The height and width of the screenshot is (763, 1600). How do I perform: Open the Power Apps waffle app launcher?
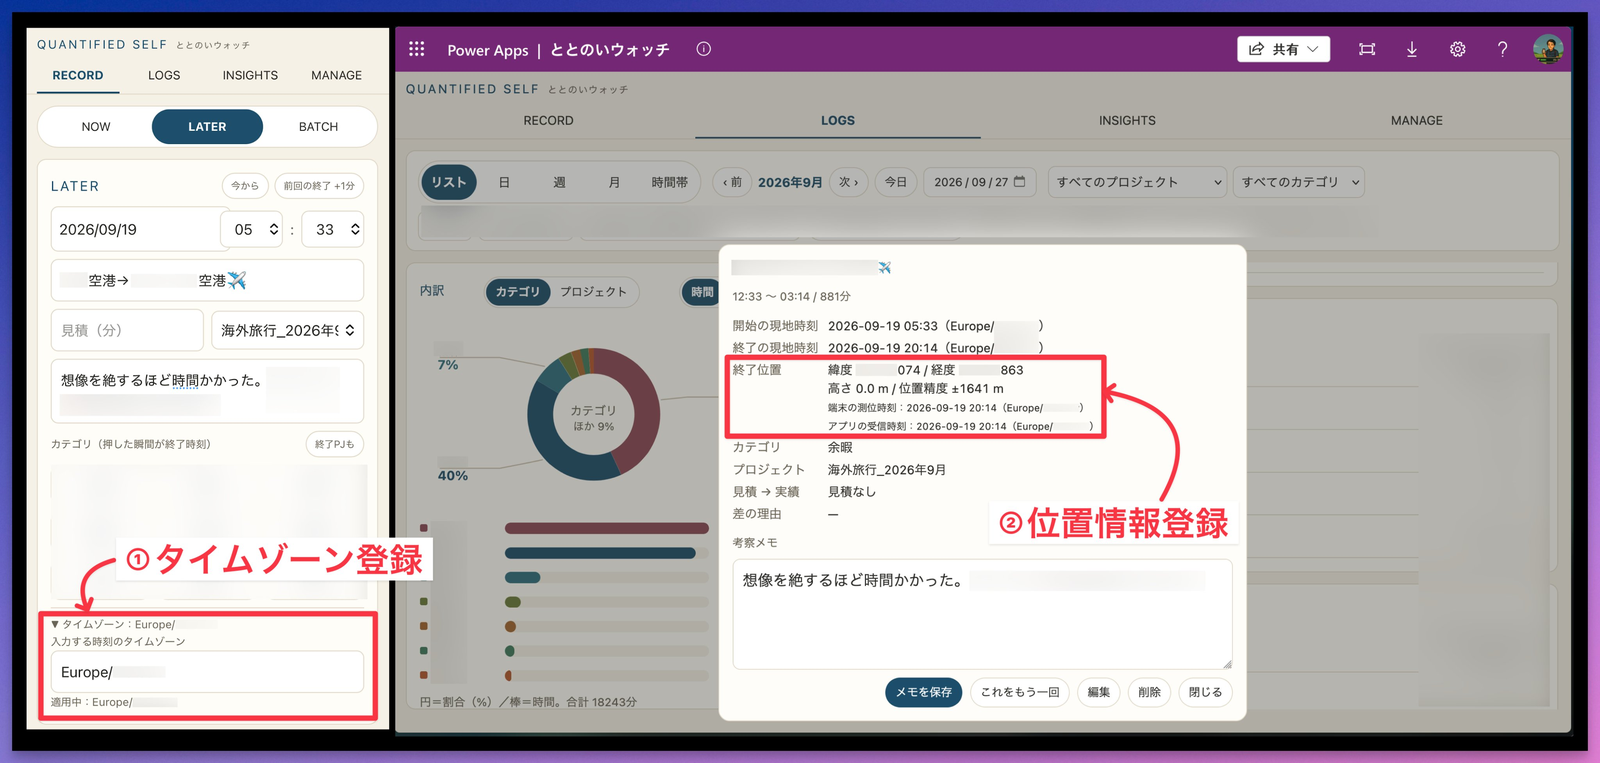(417, 49)
